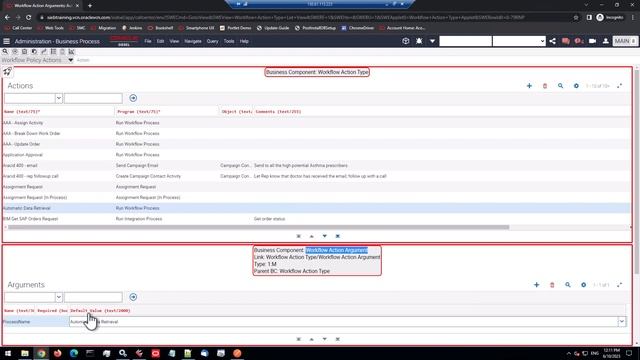Open the Edit menu
Screen dimensions: 640x360
click(160, 41)
